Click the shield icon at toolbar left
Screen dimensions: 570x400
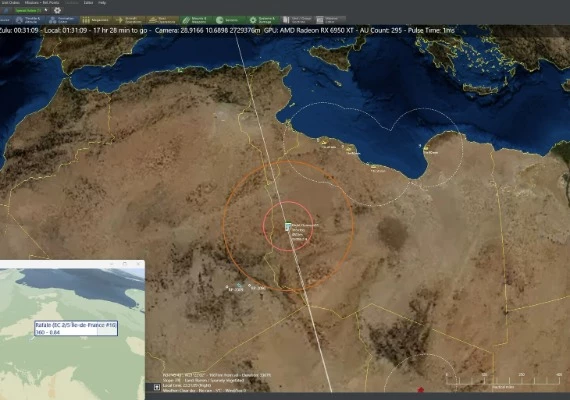click(6, 11)
